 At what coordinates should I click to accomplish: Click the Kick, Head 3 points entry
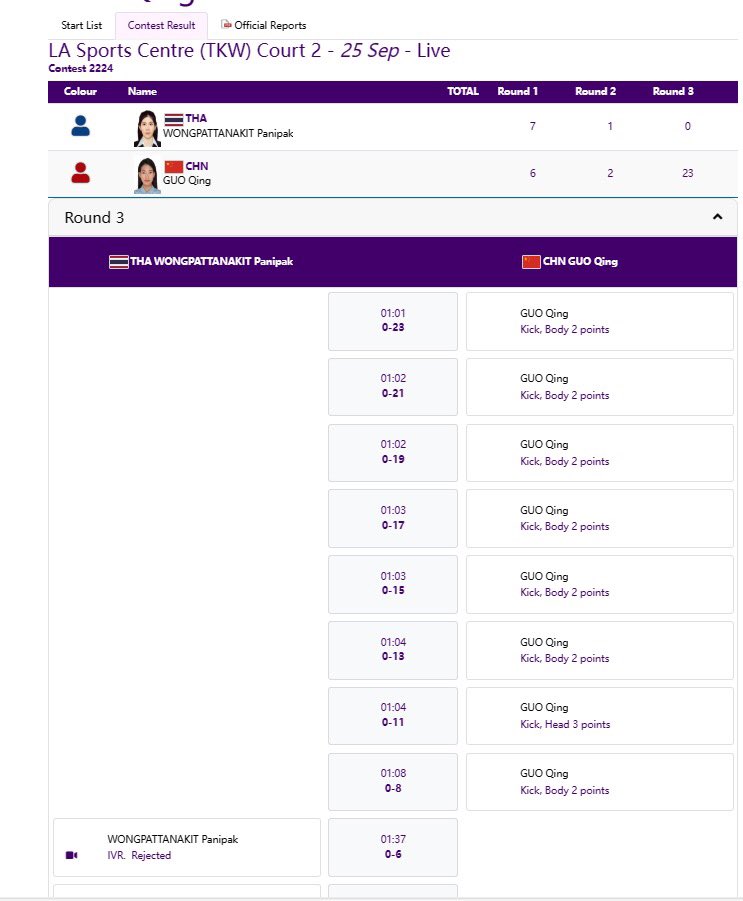(x=565, y=724)
